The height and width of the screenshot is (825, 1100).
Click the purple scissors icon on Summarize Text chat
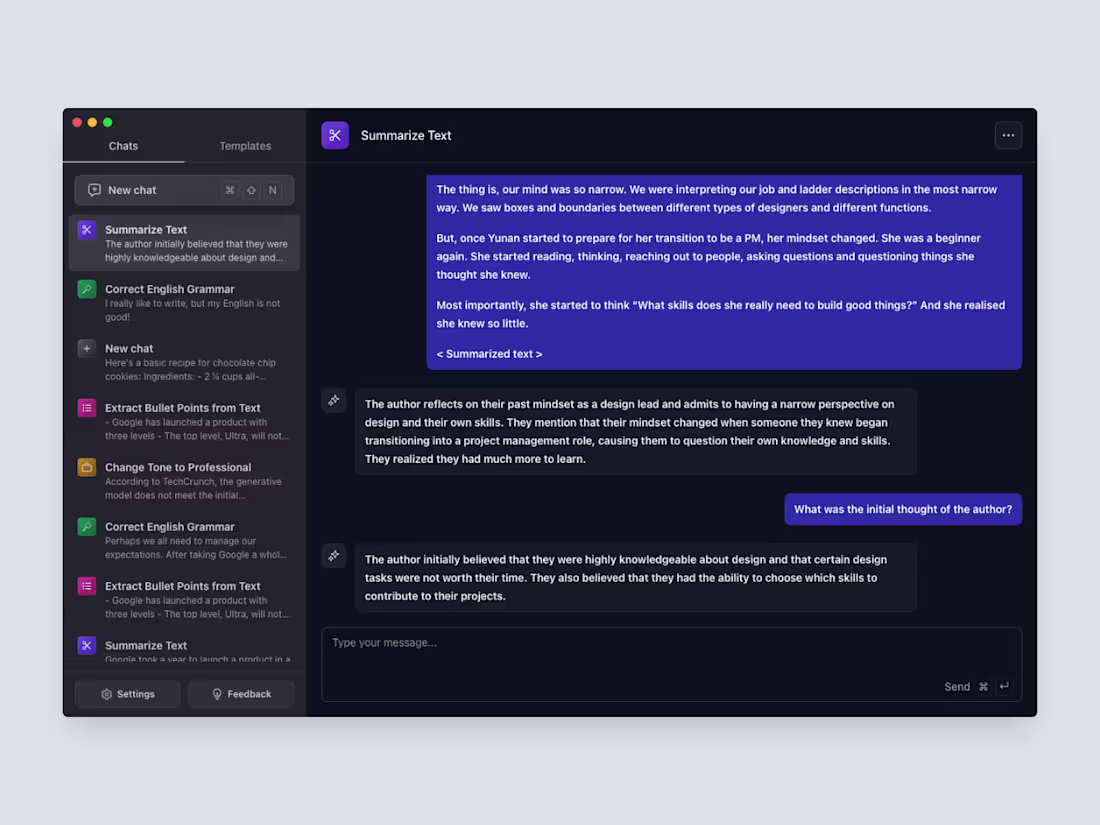pyautogui.click(x=87, y=230)
